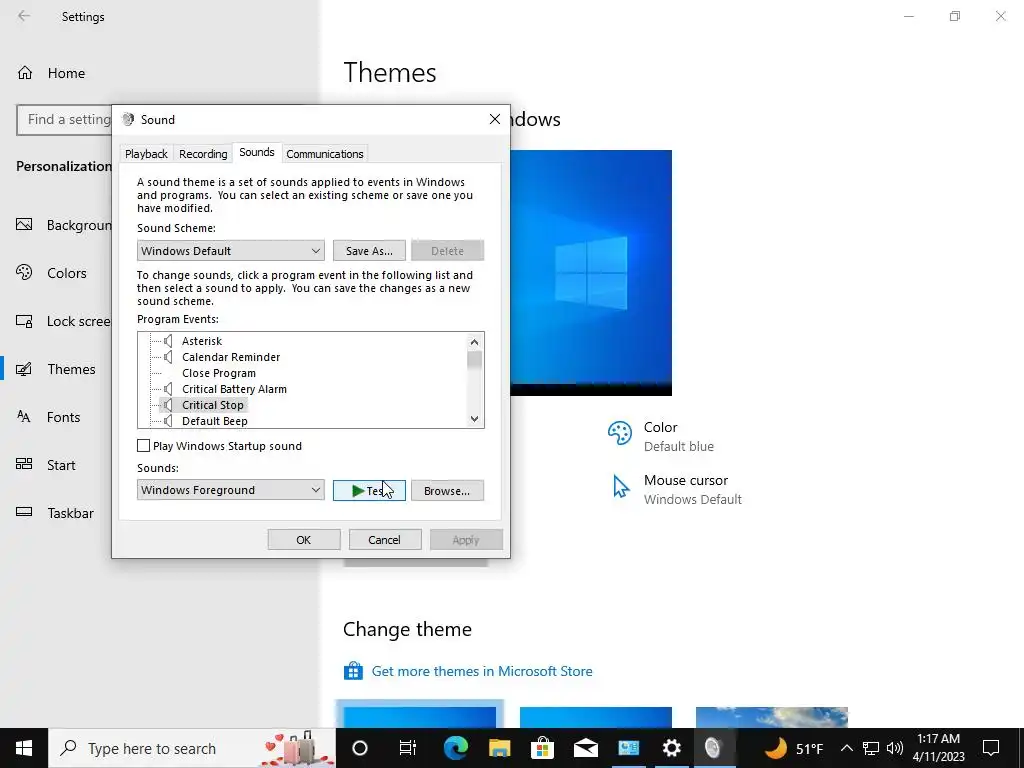Open the Sounds dropdown showing Windows Foreground
Image resolution: width=1024 pixels, height=768 pixels.
(231, 490)
